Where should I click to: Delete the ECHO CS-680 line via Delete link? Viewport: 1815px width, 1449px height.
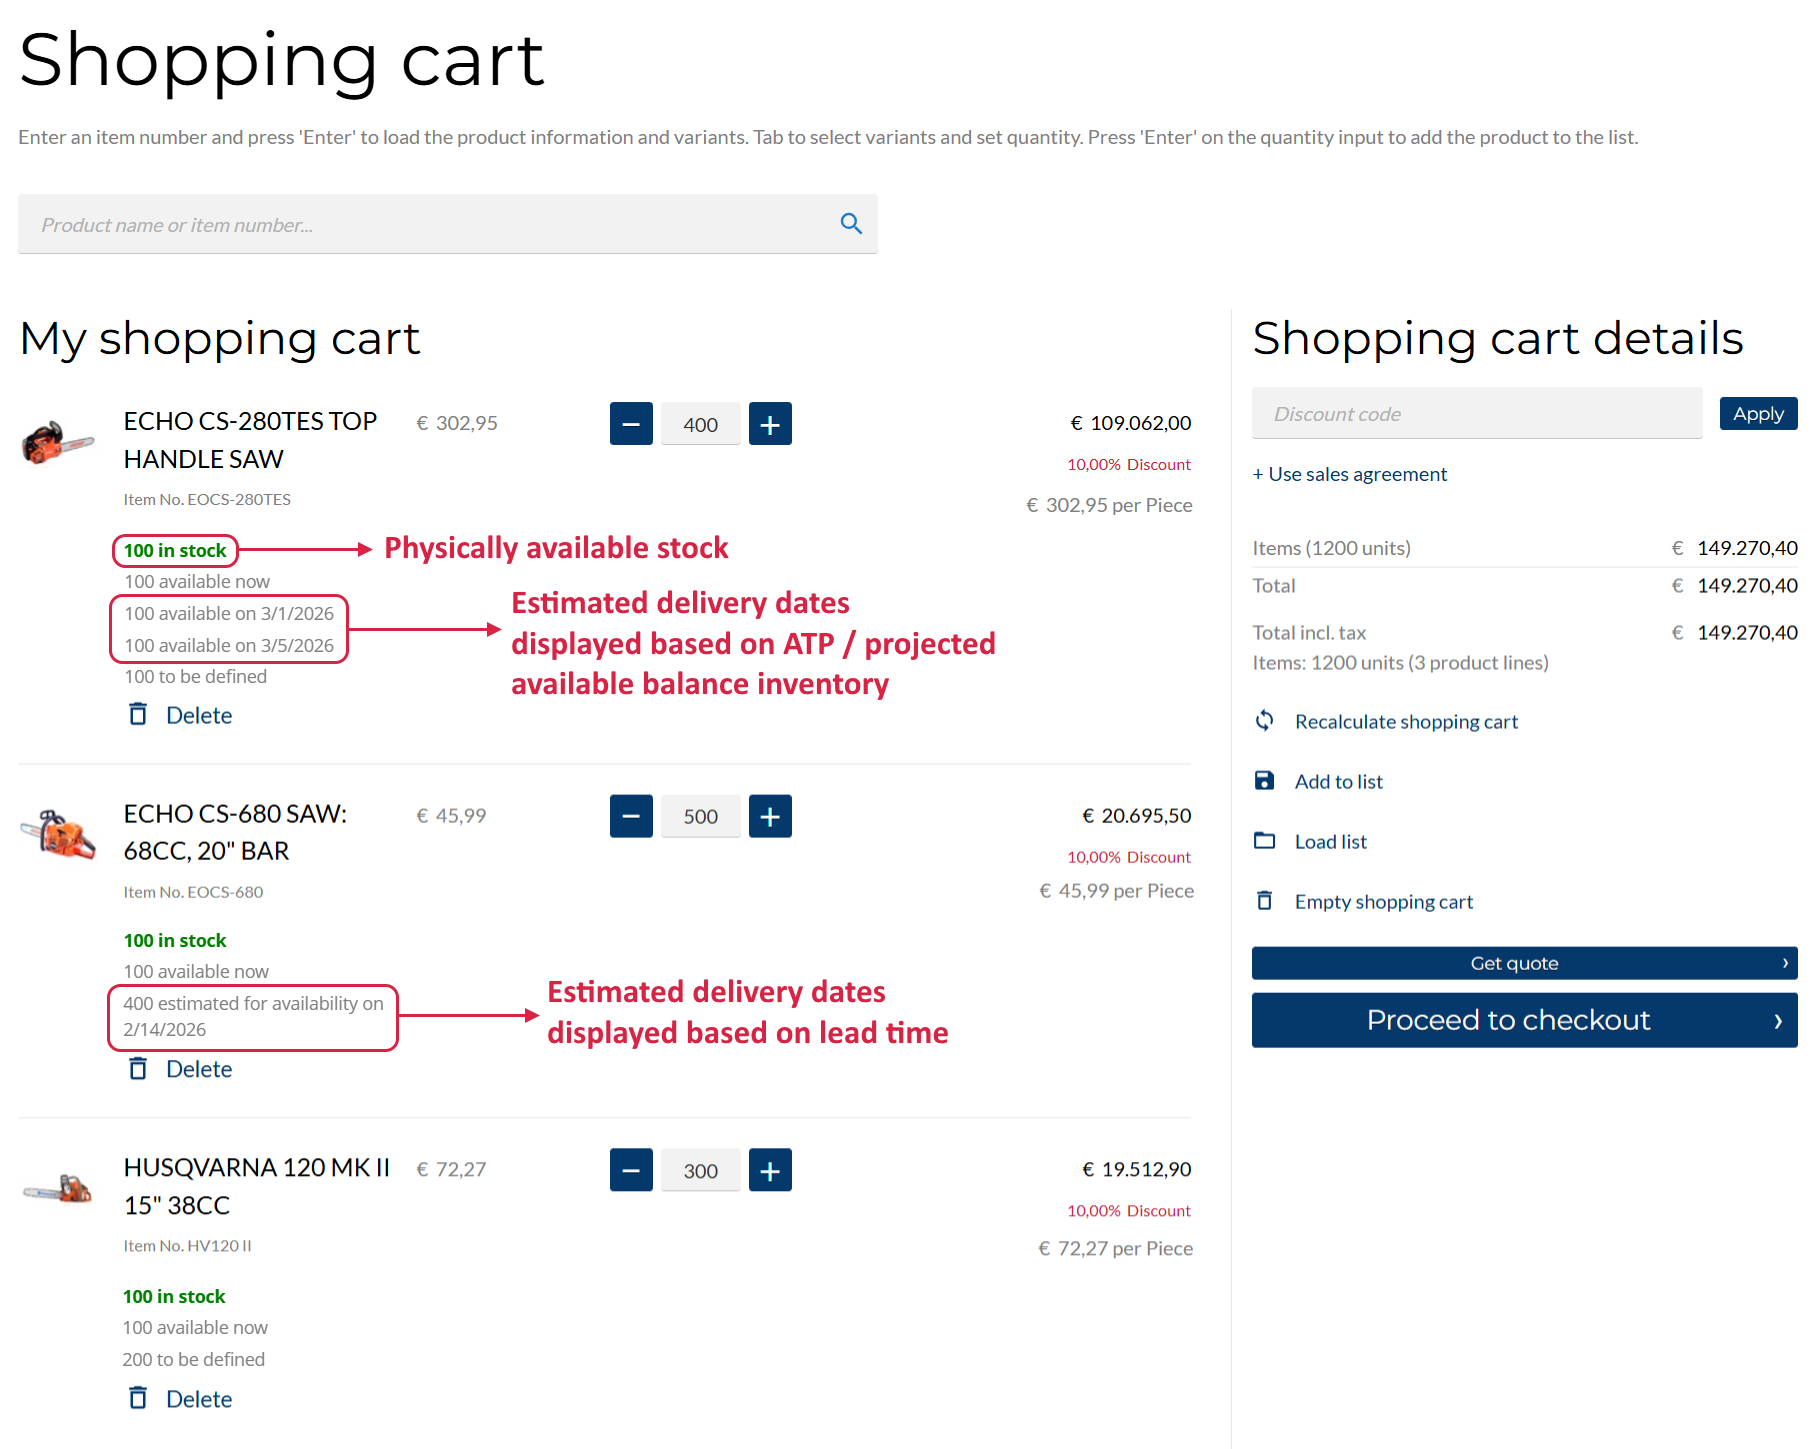(199, 1069)
